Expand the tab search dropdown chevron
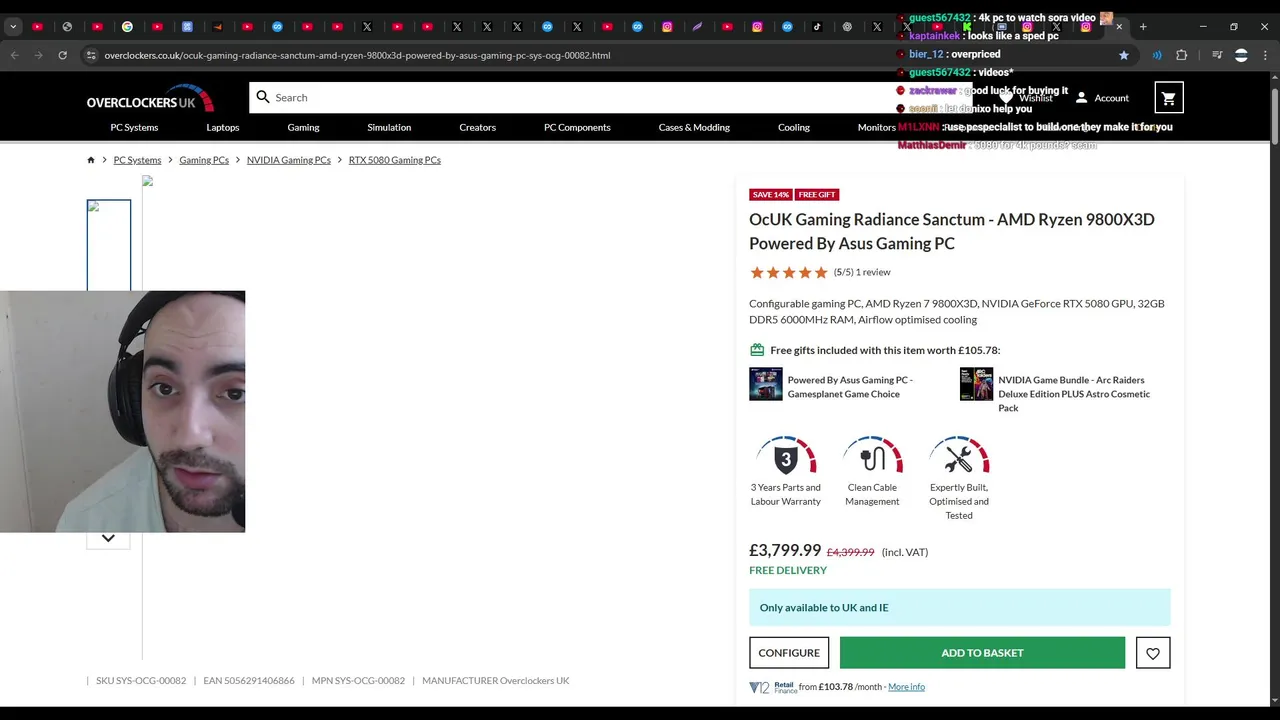The height and width of the screenshot is (720, 1280). 13,27
